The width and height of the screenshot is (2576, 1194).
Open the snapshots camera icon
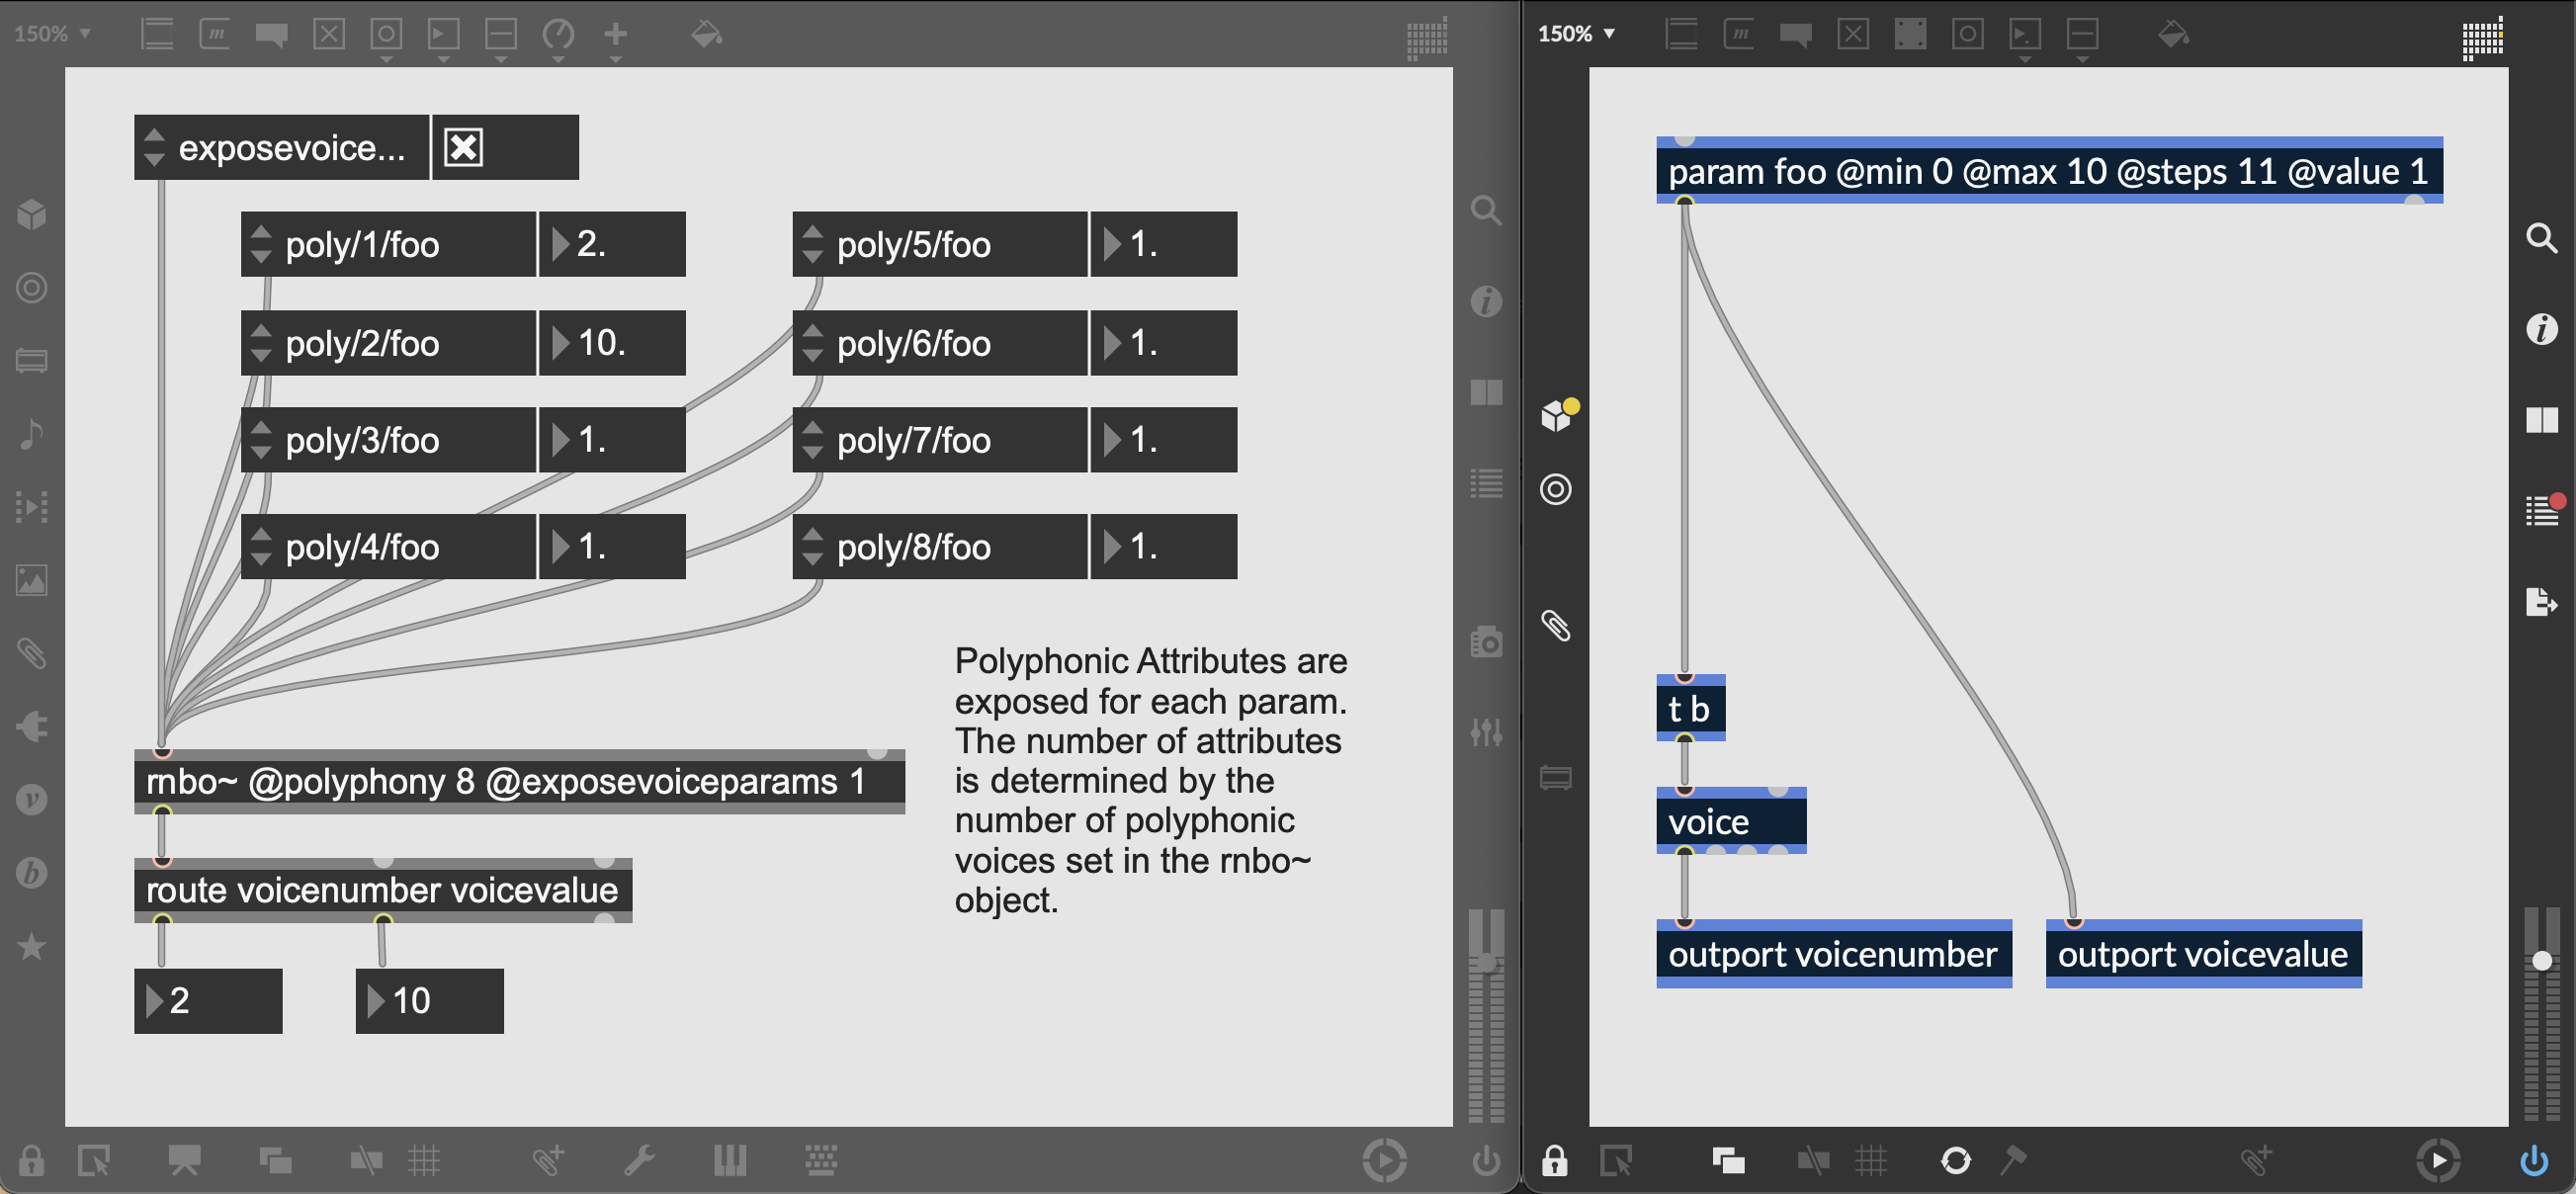pyautogui.click(x=1486, y=641)
